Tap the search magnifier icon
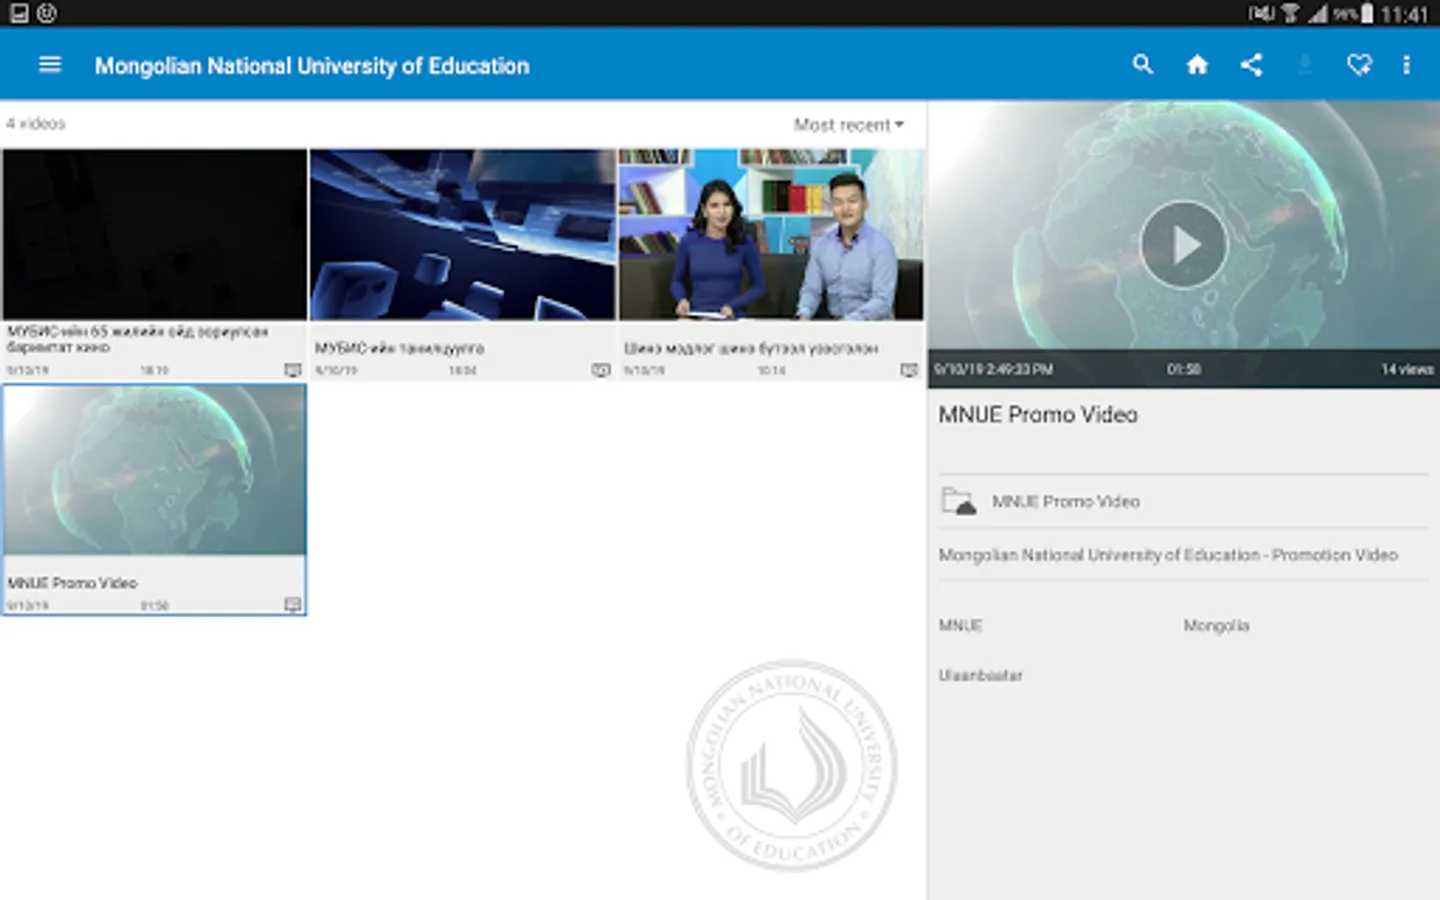1440x900 pixels. [1143, 65]
